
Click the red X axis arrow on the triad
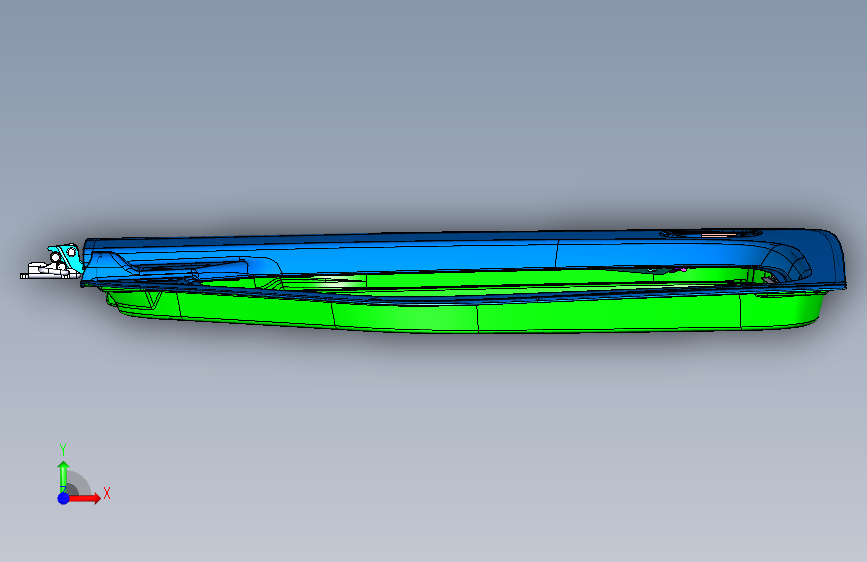click(85, 498)
